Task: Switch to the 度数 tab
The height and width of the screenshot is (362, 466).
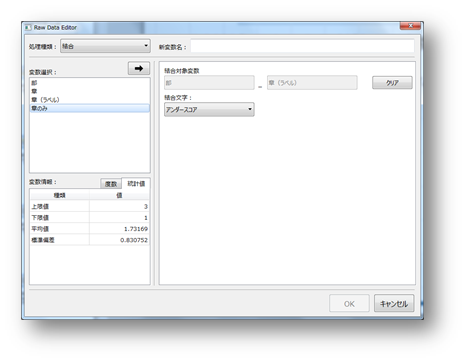Action: click(111, 184)
